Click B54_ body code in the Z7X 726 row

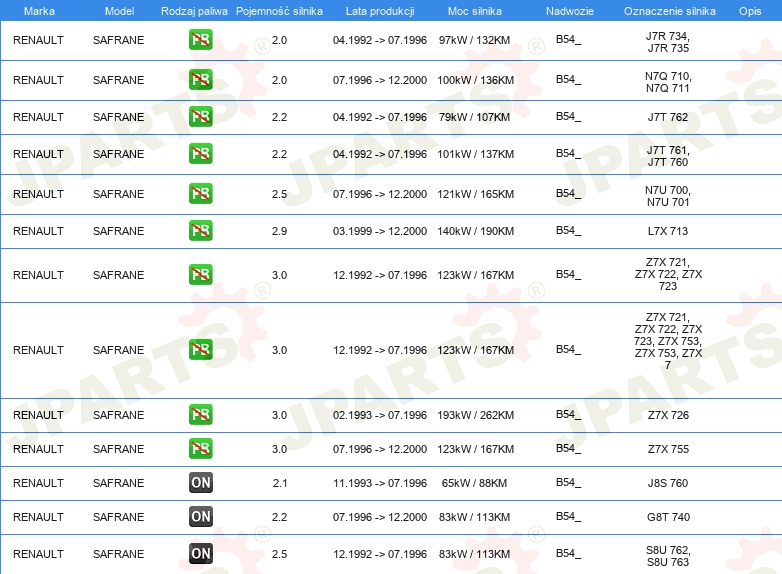[569, 414]
